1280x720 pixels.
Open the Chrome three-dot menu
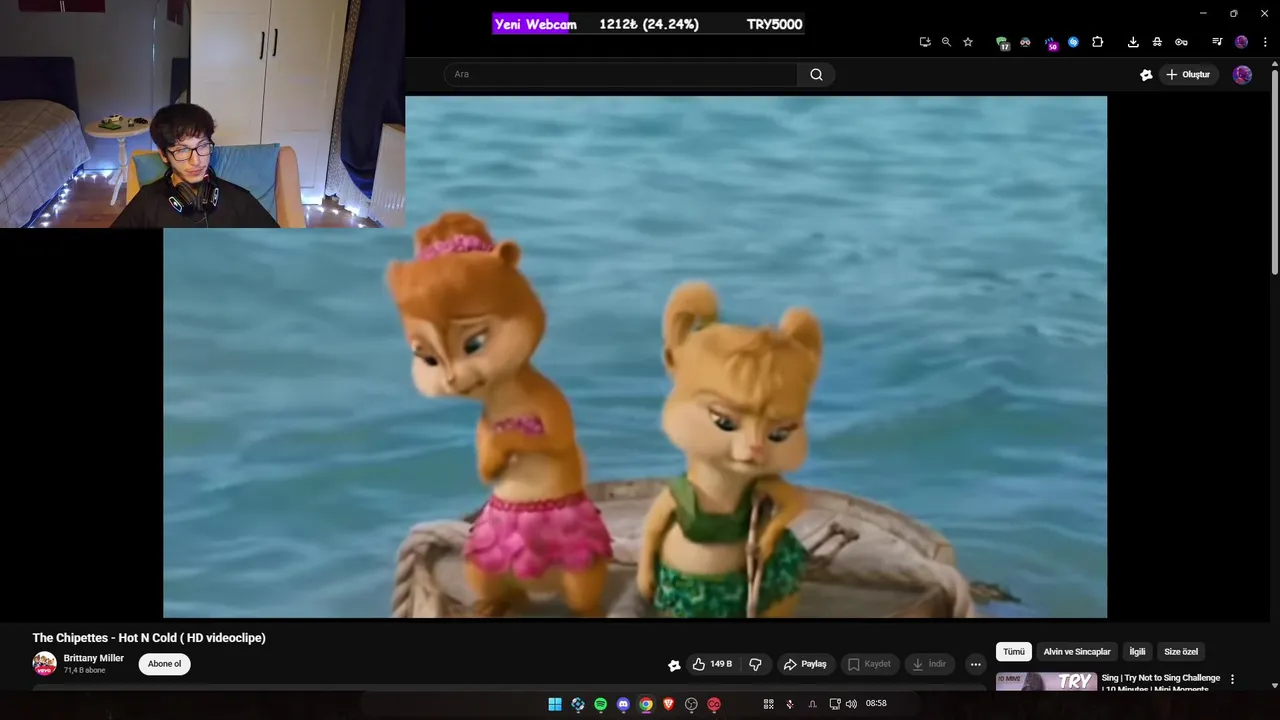point(1265,42)
